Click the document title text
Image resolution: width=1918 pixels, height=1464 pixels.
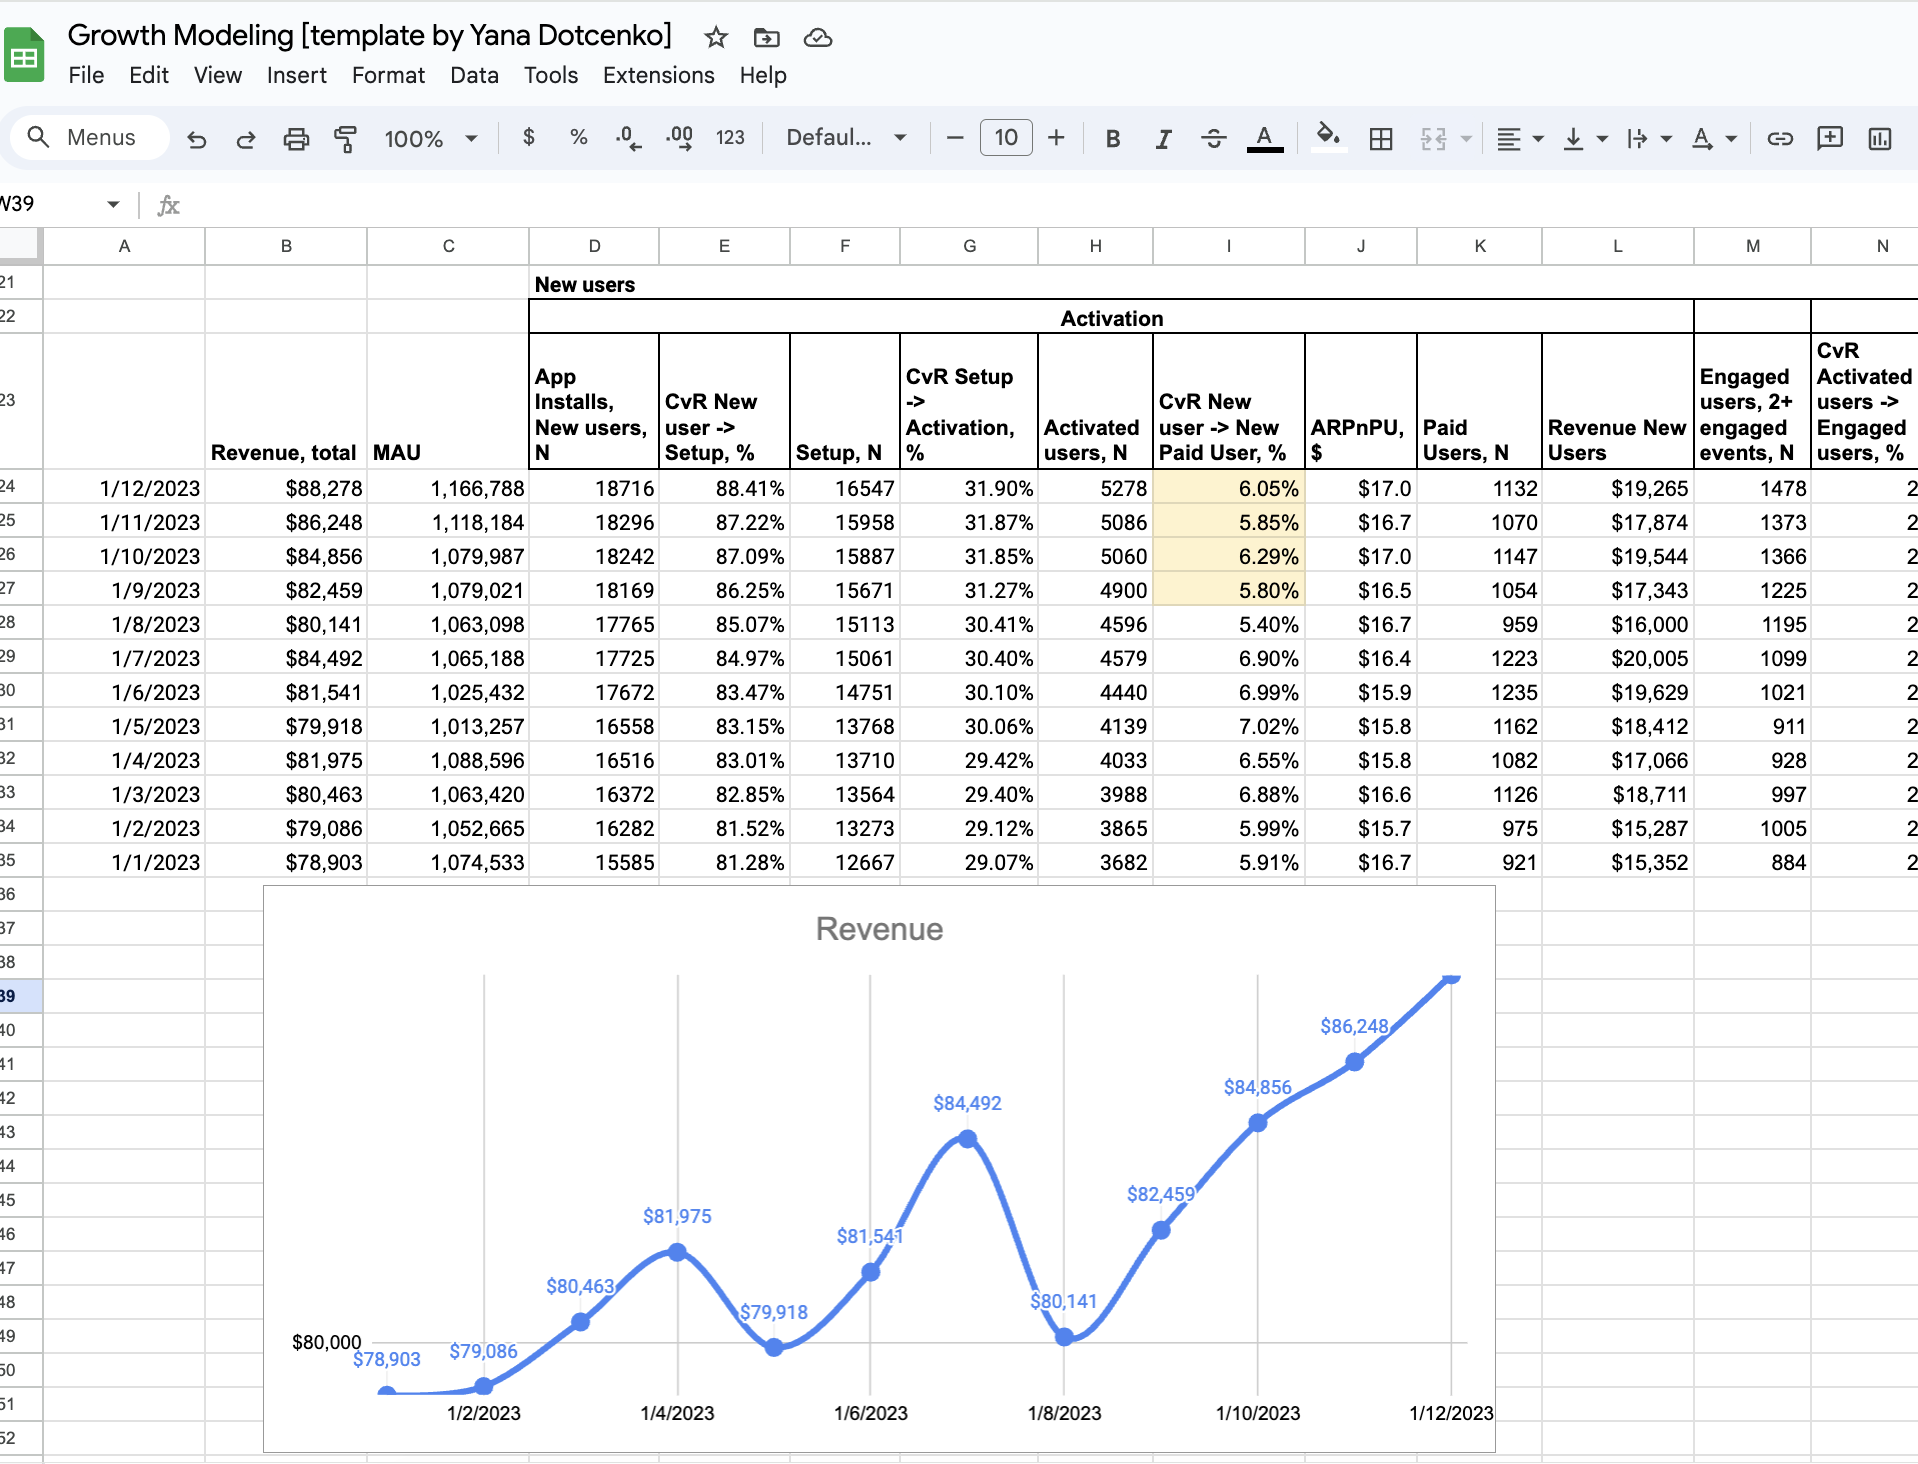pos(370,35)
